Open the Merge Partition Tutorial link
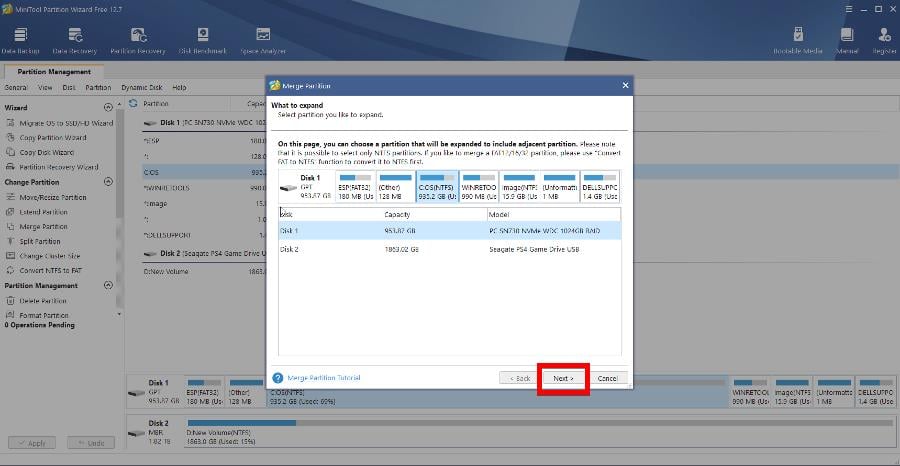 tap(323, 378)
